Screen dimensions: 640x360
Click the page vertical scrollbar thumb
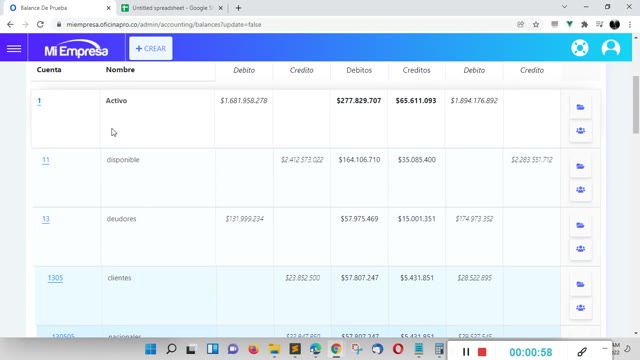coord(636,104)
